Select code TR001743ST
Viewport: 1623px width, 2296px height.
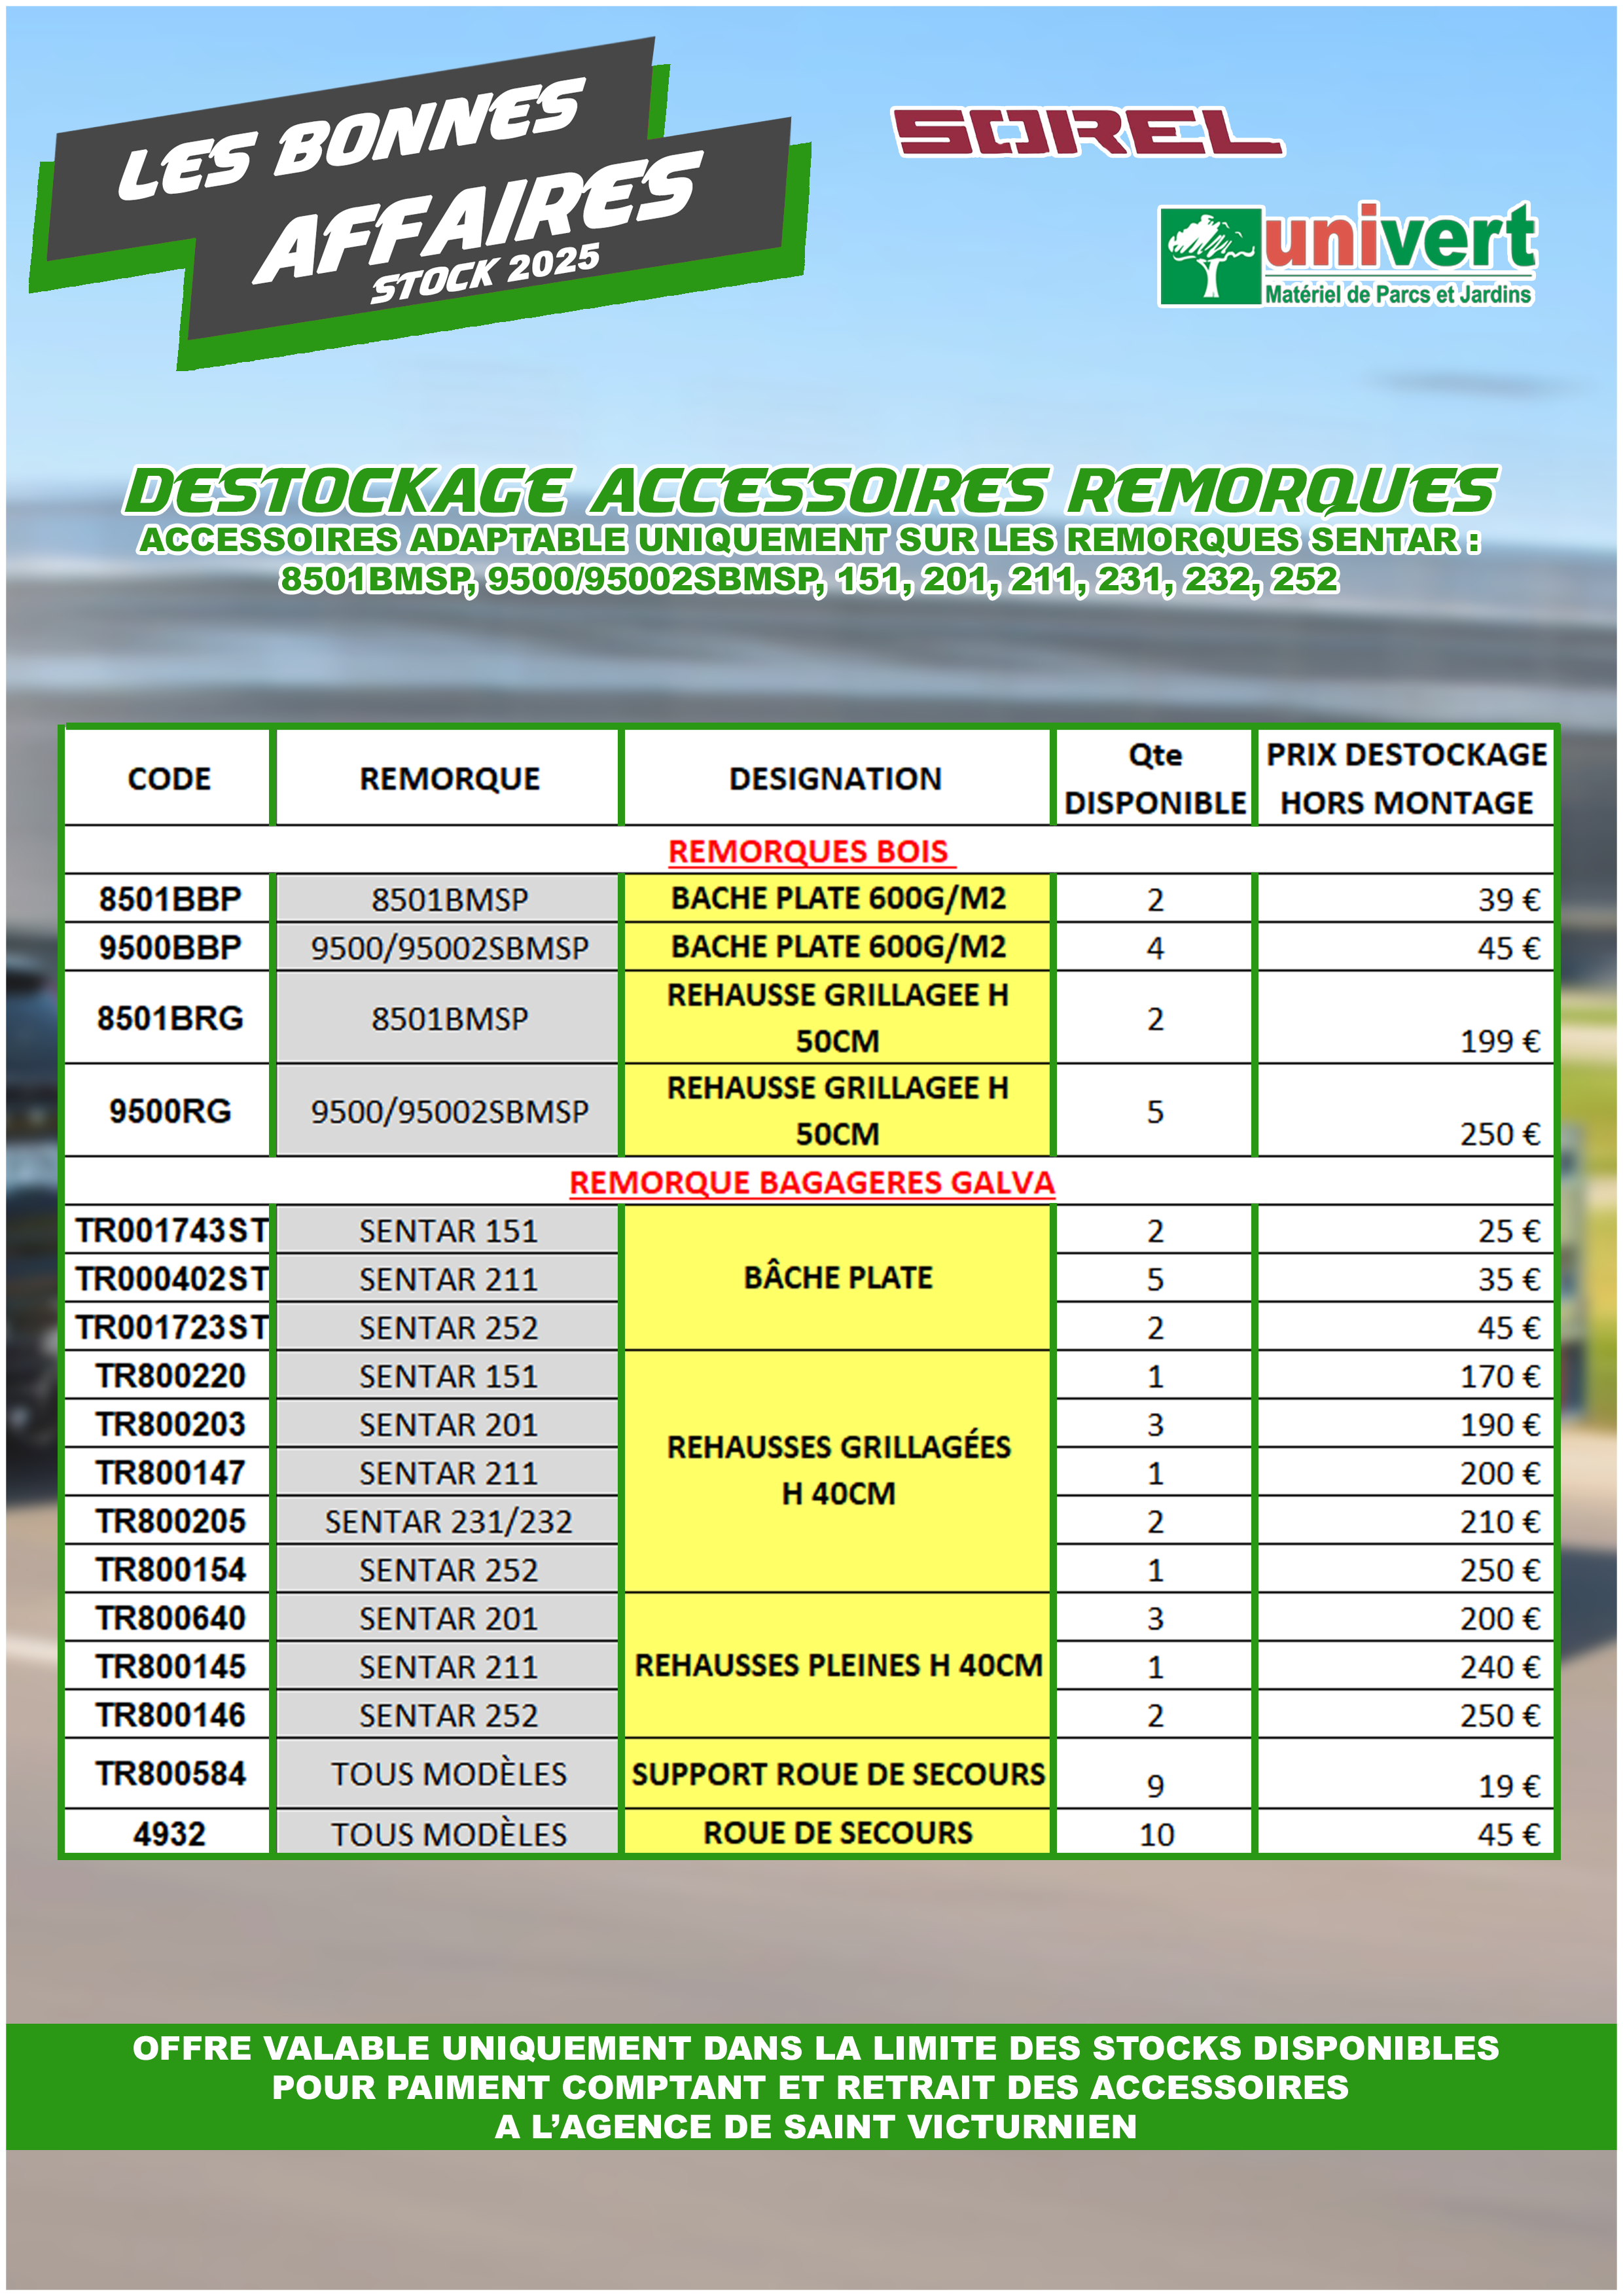171,1230
